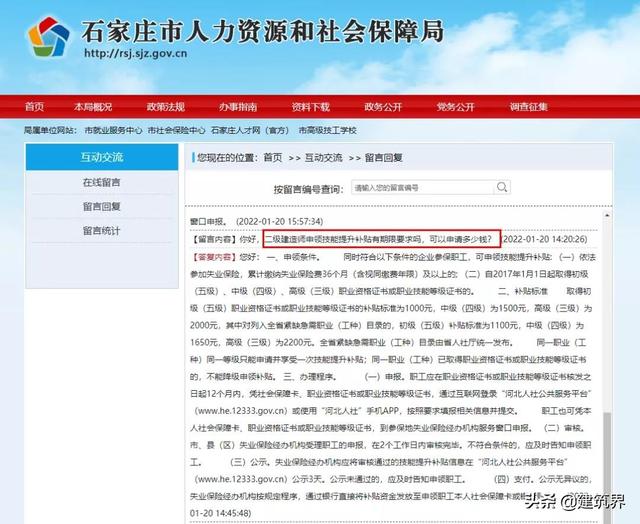Click the bureau's colorful logo icon
The image size is (640, 524).
(x=49, y=37)
